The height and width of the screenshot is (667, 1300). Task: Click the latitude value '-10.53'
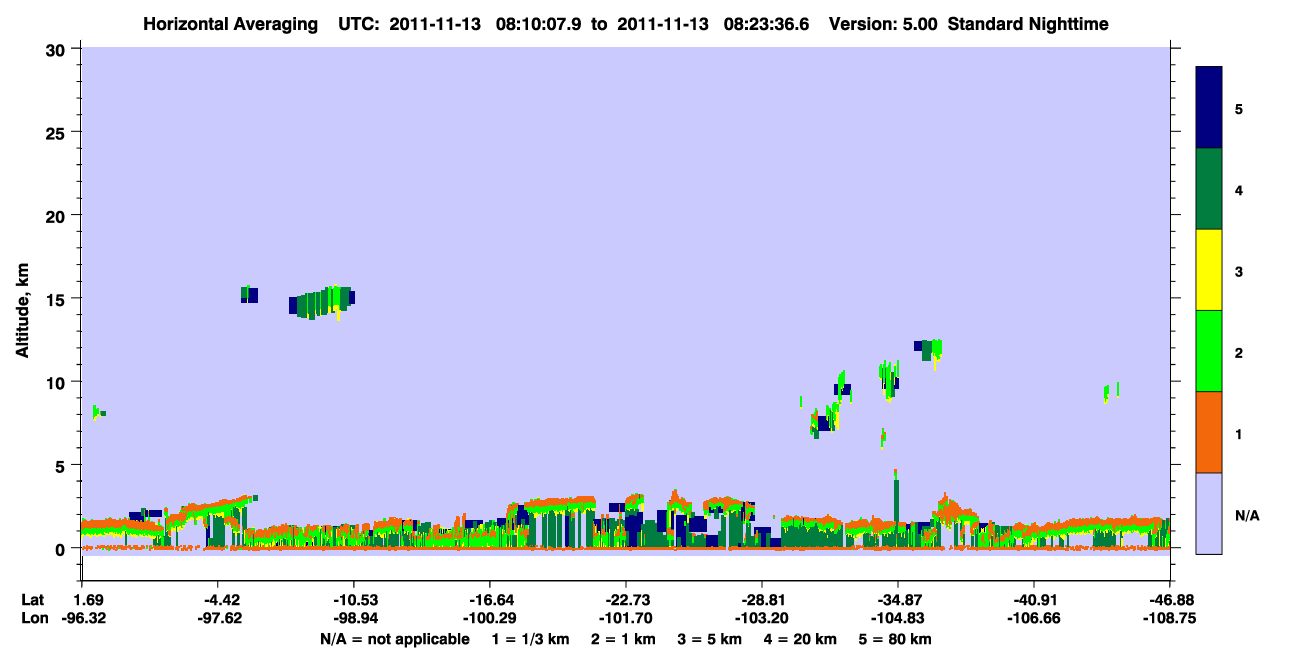pos(354,600)
